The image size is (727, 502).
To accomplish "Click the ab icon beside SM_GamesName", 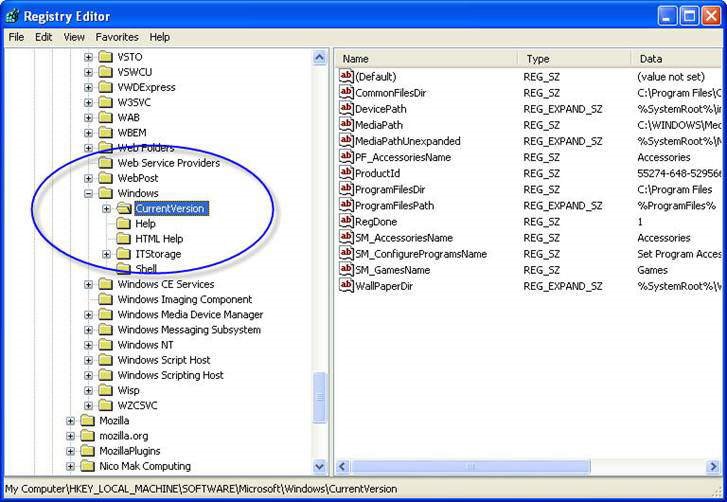I will (x=346, y=269).
